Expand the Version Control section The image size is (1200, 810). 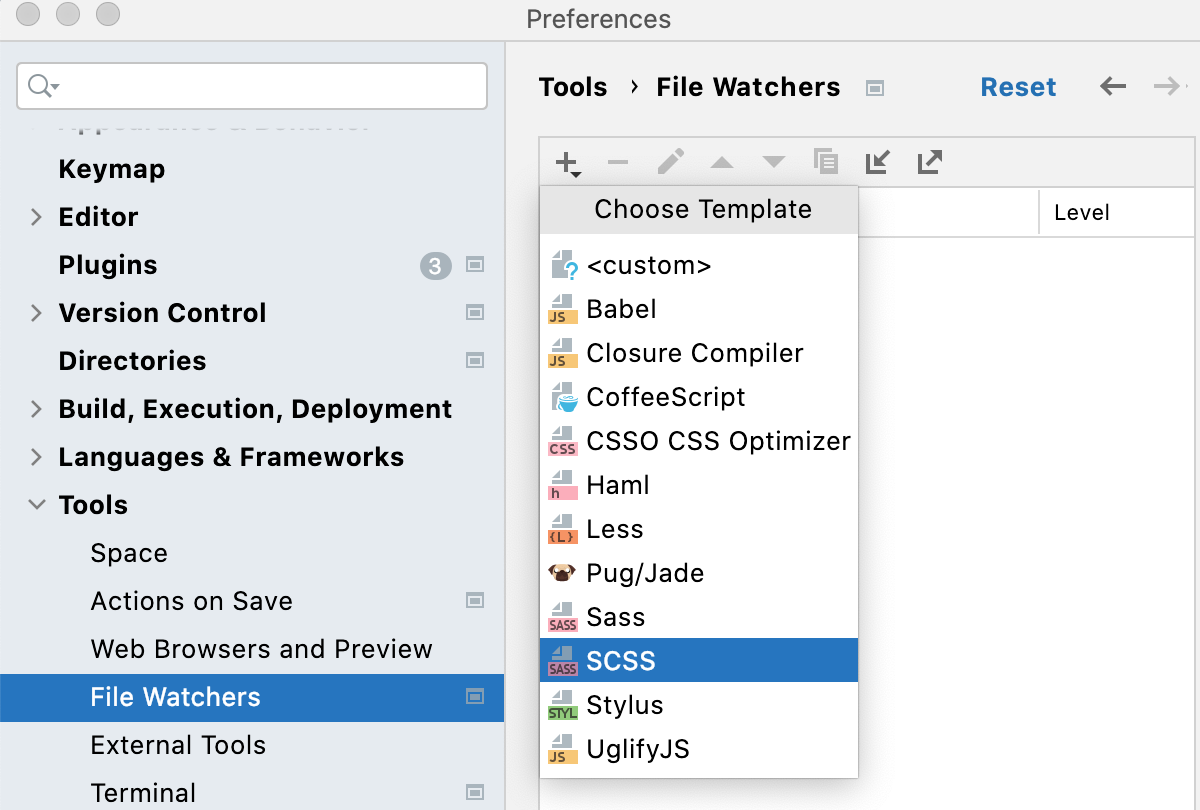(x=36, y=313)
